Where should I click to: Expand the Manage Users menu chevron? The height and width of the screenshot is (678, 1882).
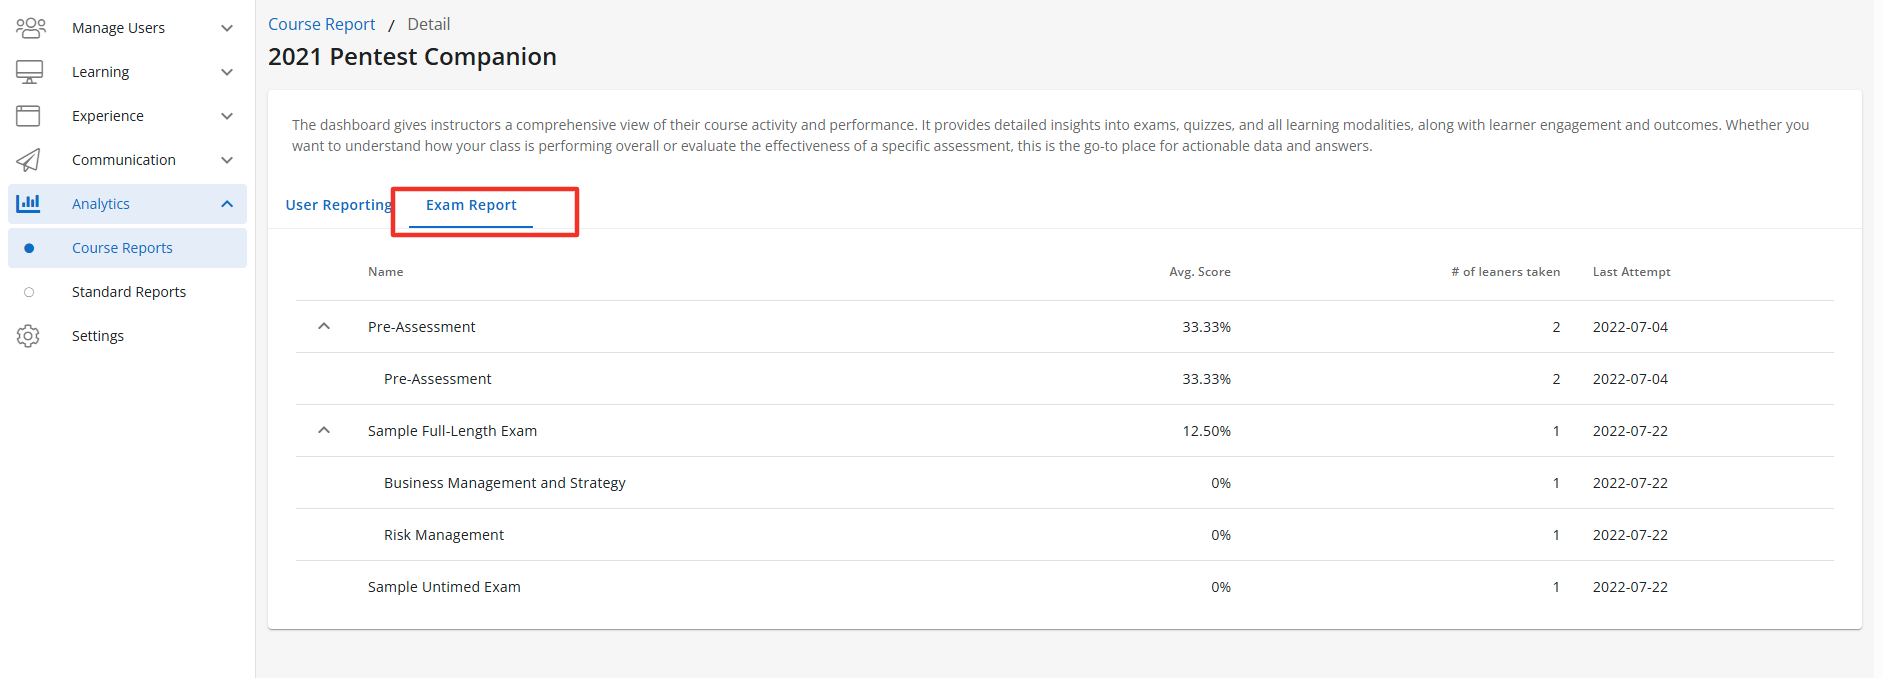pos(227,28)
